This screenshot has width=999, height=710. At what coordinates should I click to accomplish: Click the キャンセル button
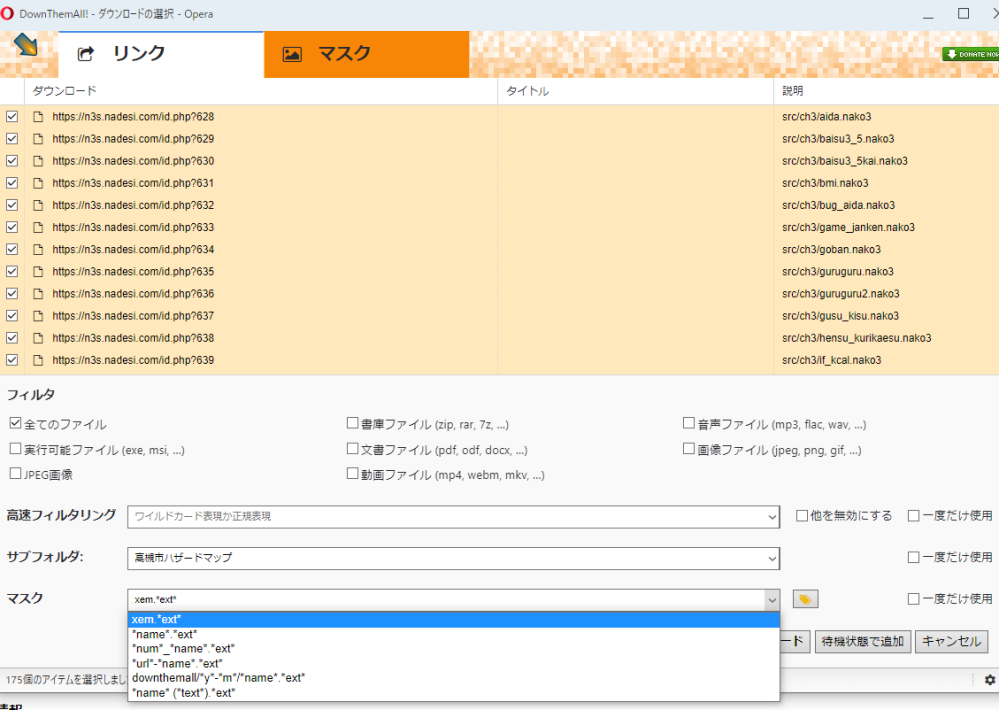coord(952,641)
